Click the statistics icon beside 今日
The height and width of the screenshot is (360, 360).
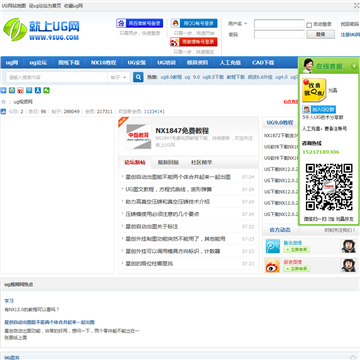3,111
